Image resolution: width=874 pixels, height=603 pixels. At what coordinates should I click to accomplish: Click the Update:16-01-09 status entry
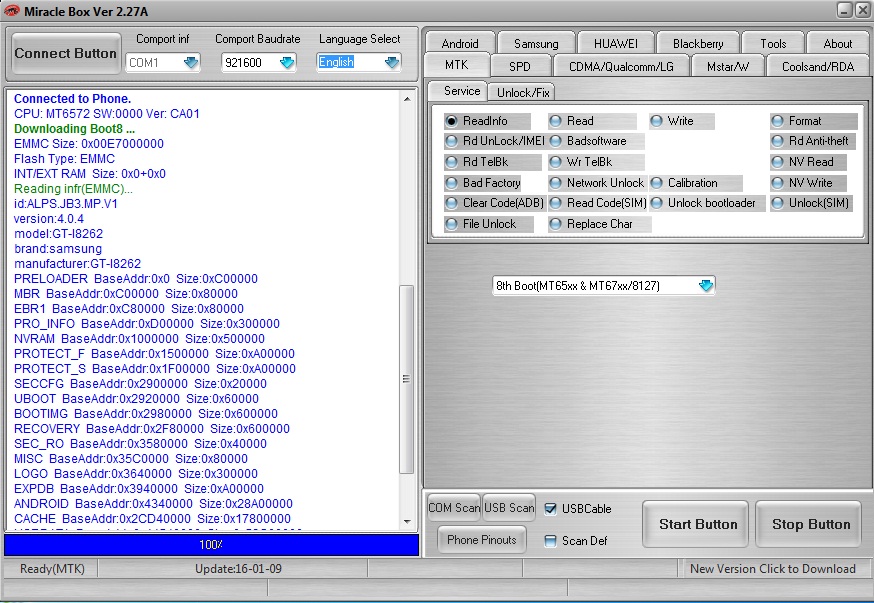click(238, 568)
